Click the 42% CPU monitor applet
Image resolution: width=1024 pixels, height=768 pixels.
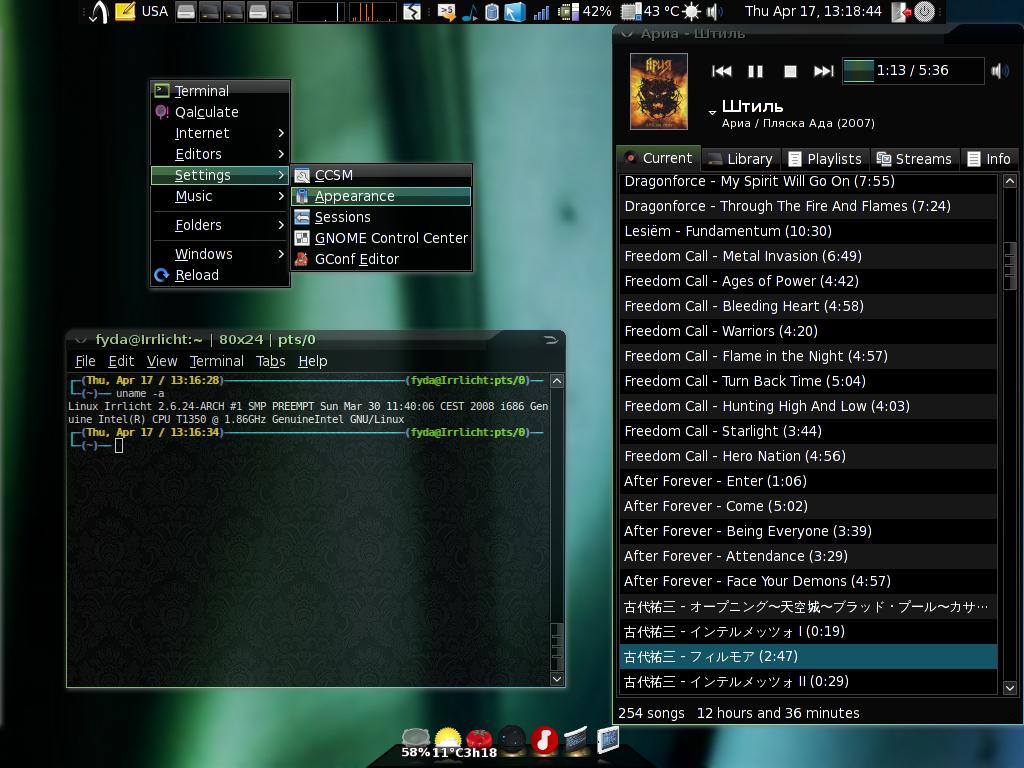(x=585, y=12)
